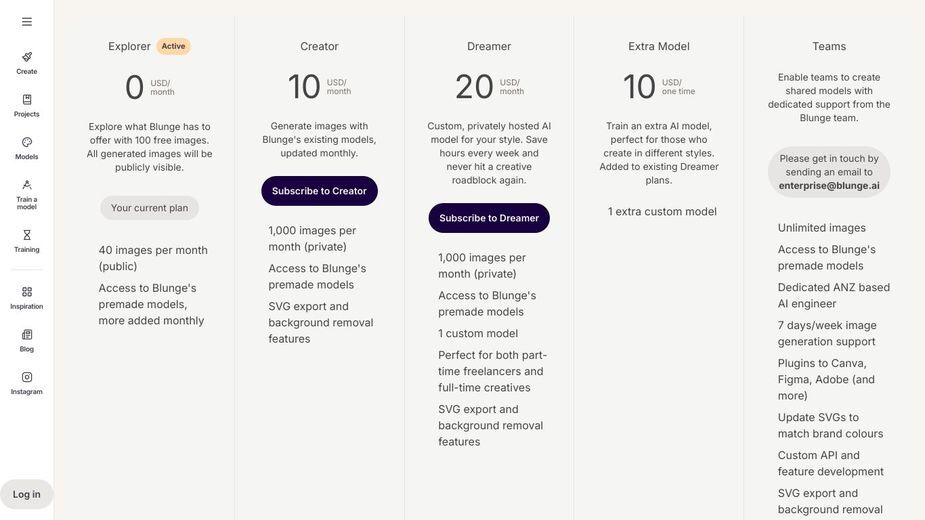Open the Inspiration grid icon
The image size is (925, 520).
[27, 292]
